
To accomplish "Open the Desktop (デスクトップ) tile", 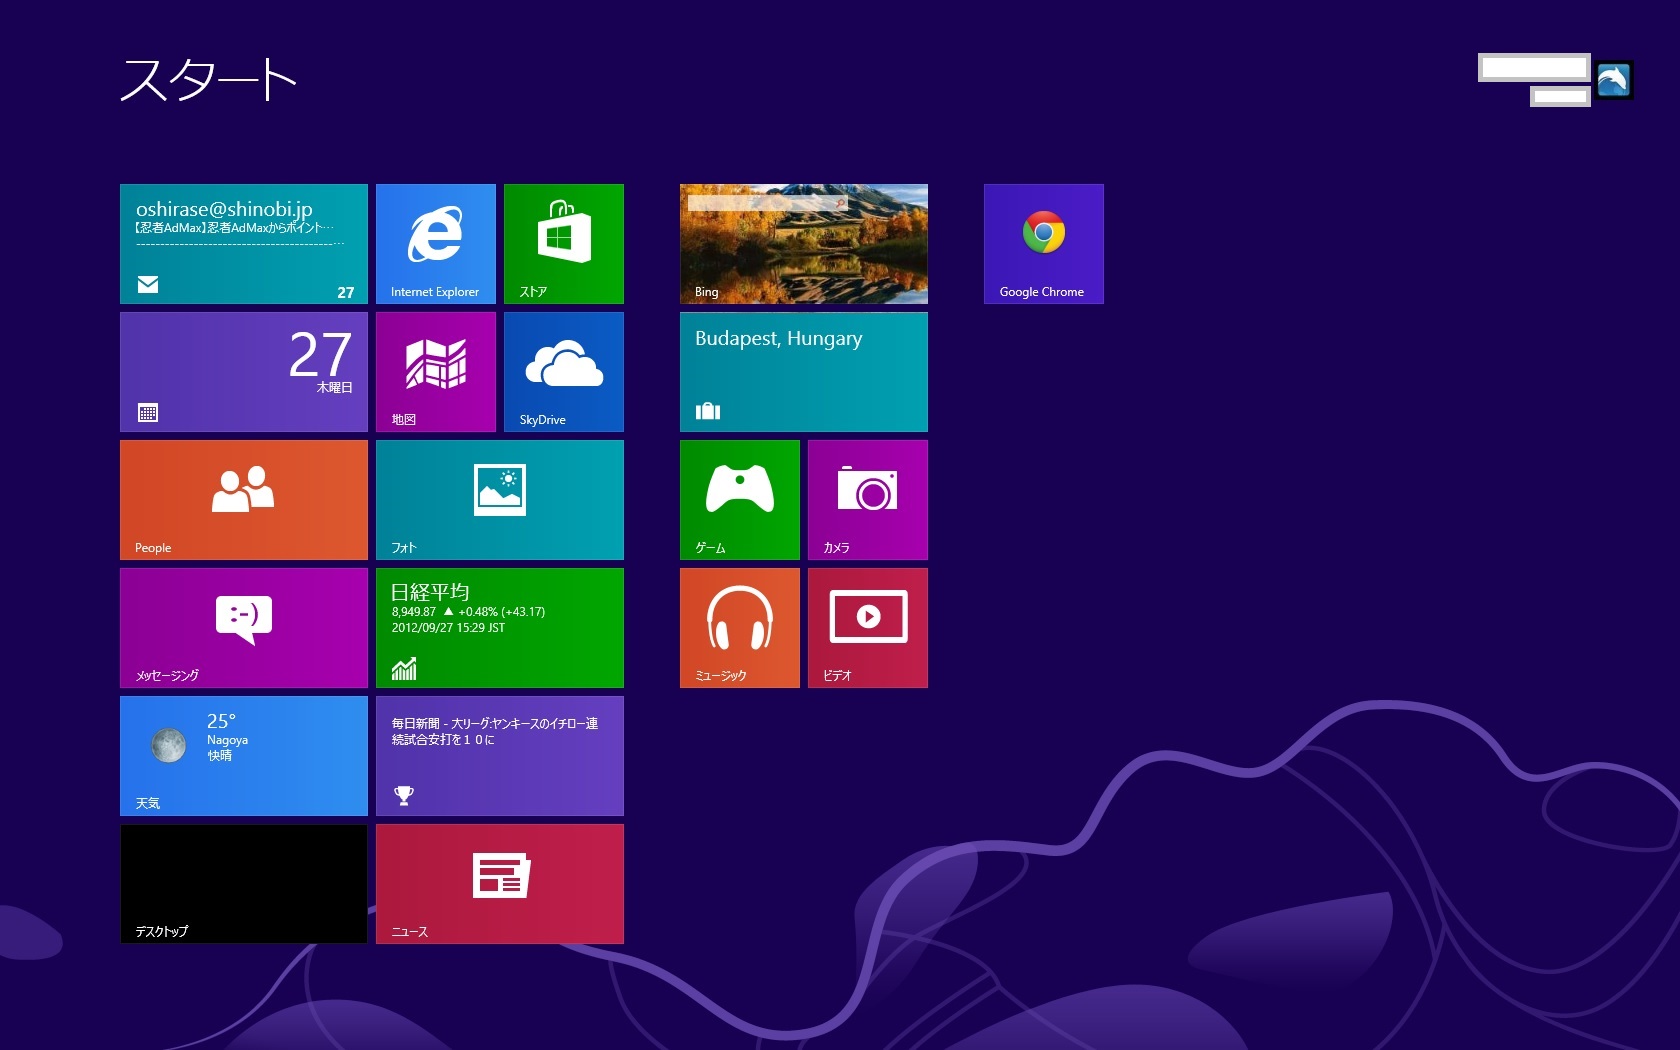I will pyautogui.click(x=244, y=884).
